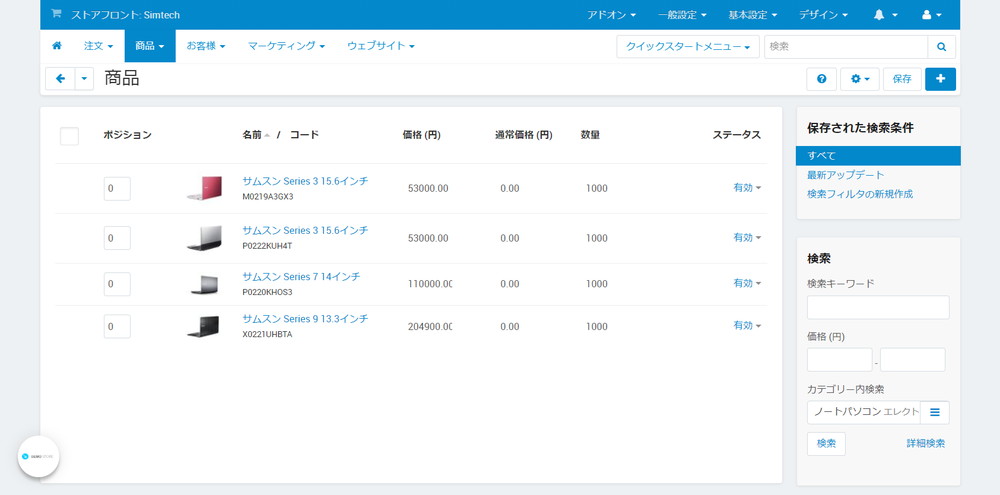This screenshot has height=495, width=1000.
Task: Click the search magnifier button
Action: (941, 47)
